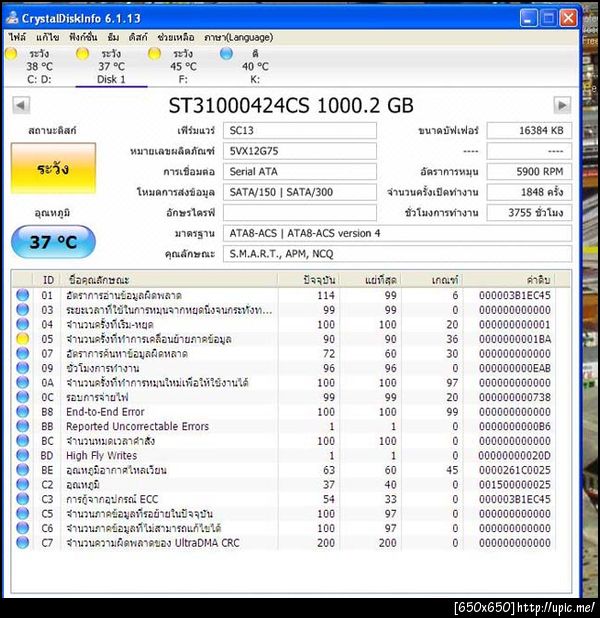Viewport: 600px width, 618px height.
Task: Click the ค่าดิบ (Raw values) column header
Action: 509,280
